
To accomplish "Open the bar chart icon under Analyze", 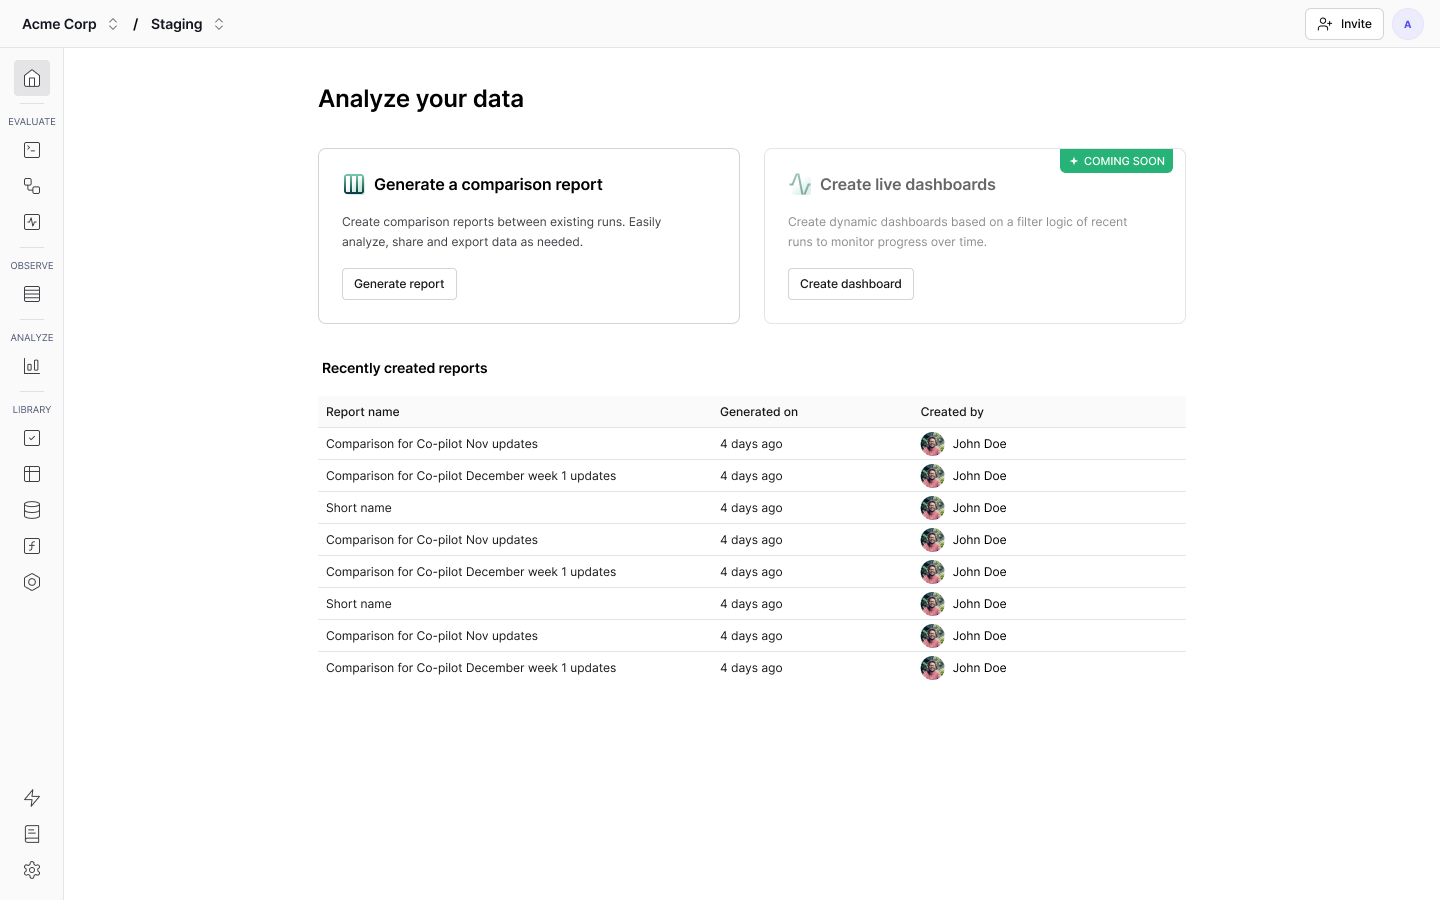I will [32, 366].
